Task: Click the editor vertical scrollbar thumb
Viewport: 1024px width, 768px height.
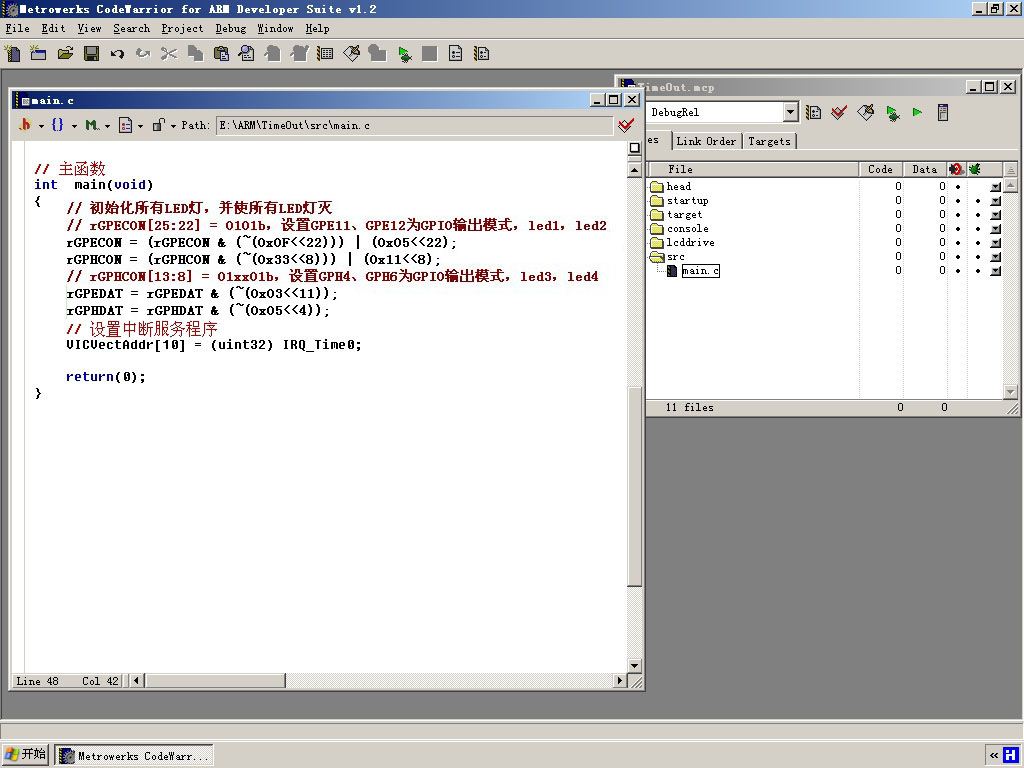Action: (x=634, y=487)
